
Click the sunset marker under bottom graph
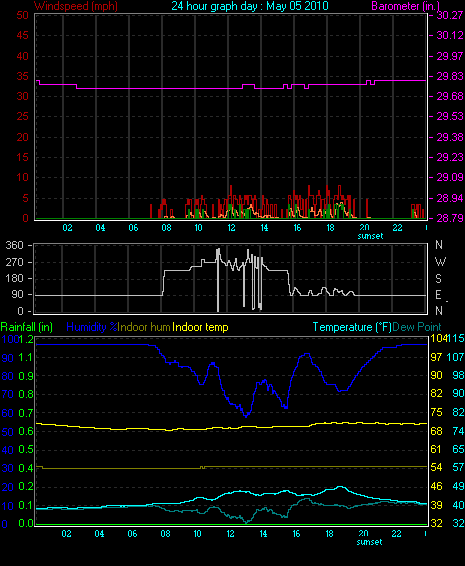point(369,542)
